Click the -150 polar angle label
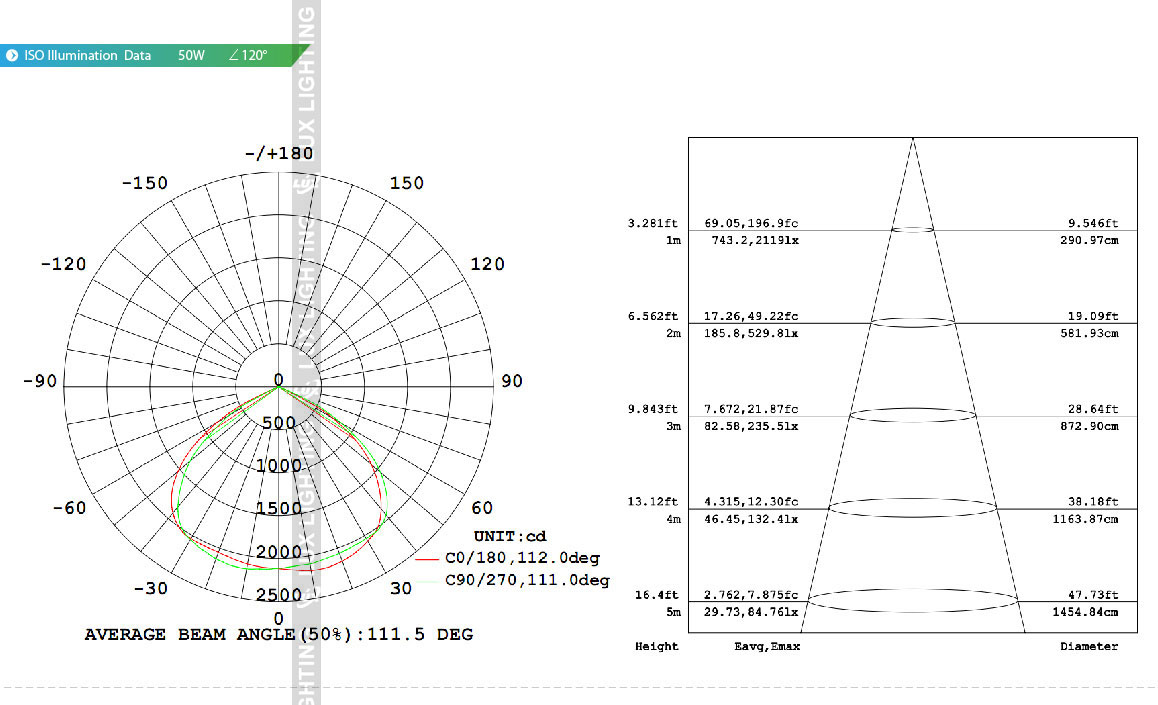Viewport: 1158px width, 705px height. pos(145,183)
